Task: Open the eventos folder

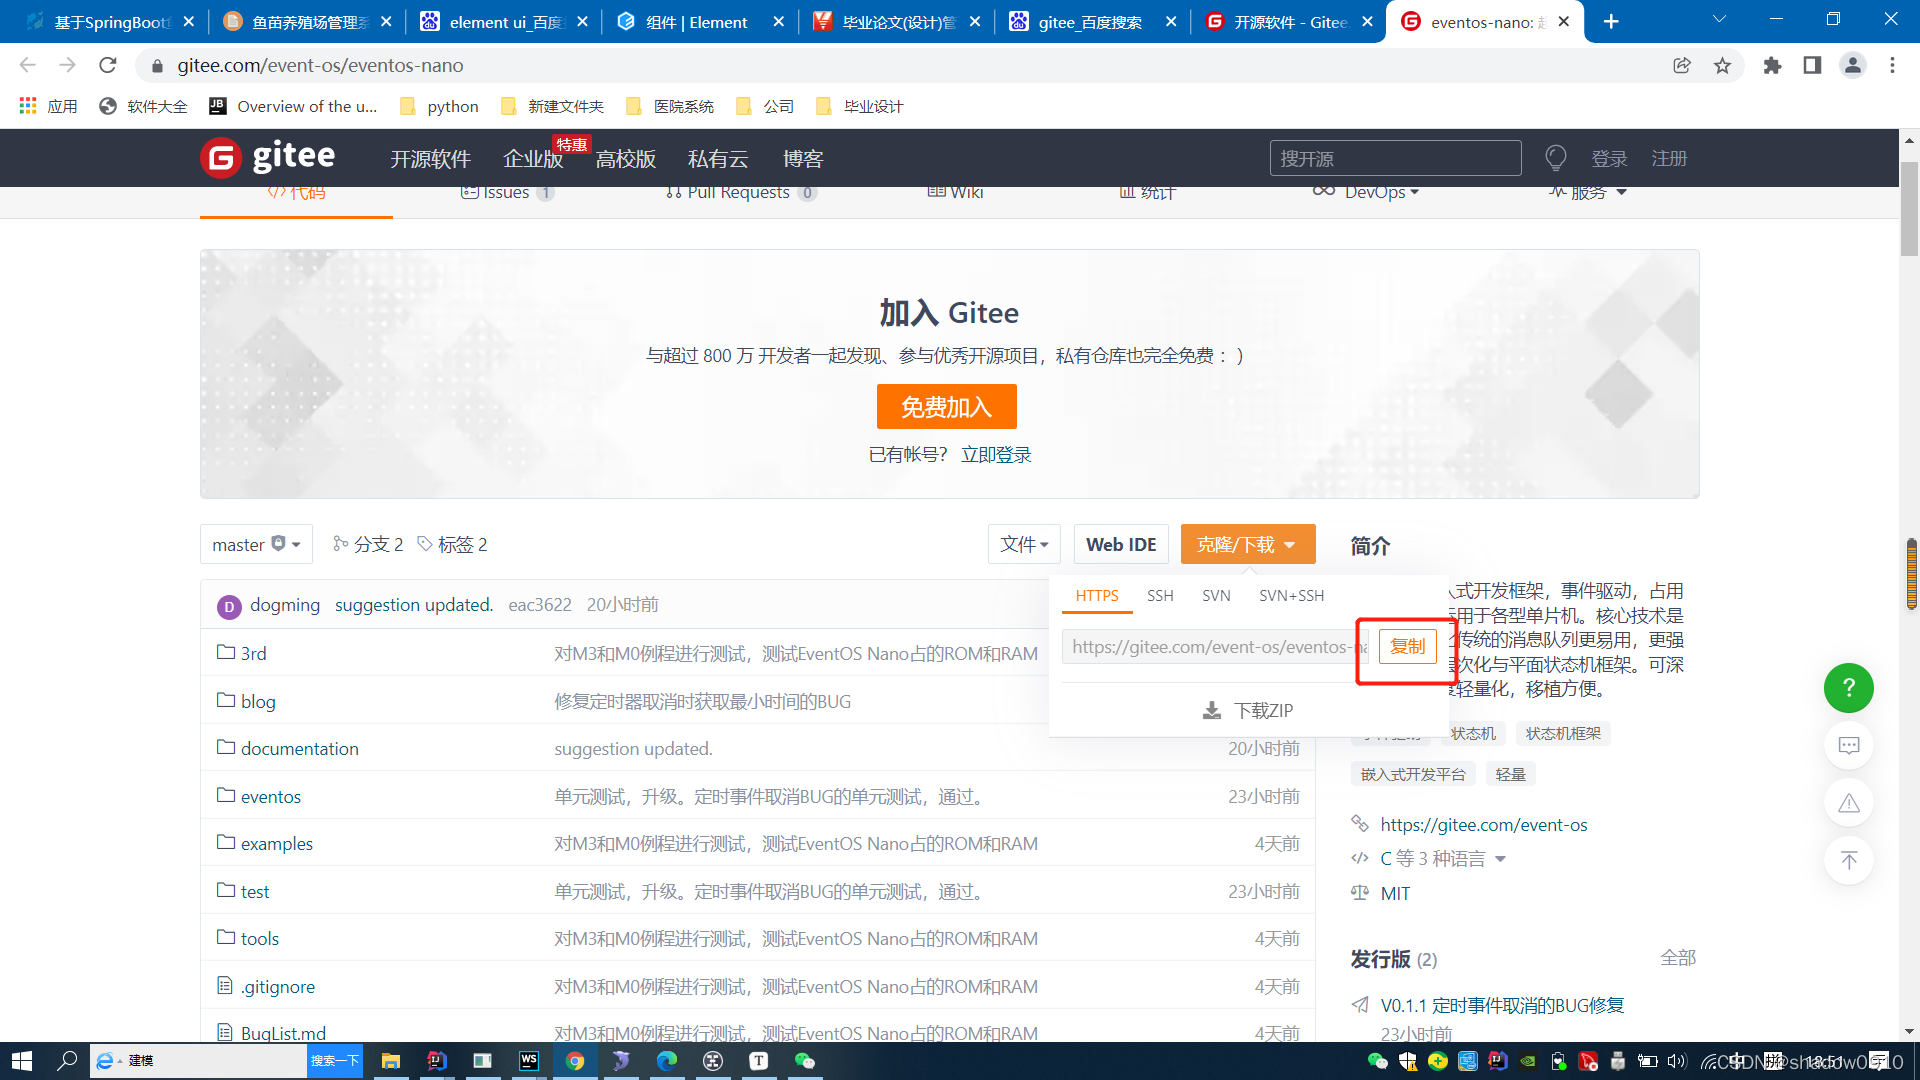Action: [270, 796]
